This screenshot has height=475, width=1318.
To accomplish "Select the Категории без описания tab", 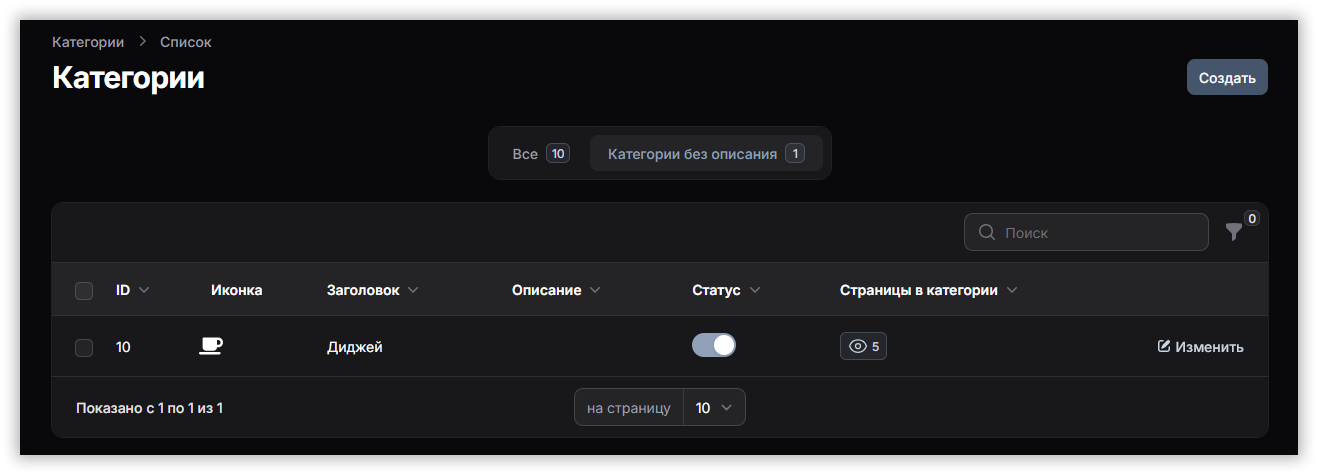I will tap(705, 154).
